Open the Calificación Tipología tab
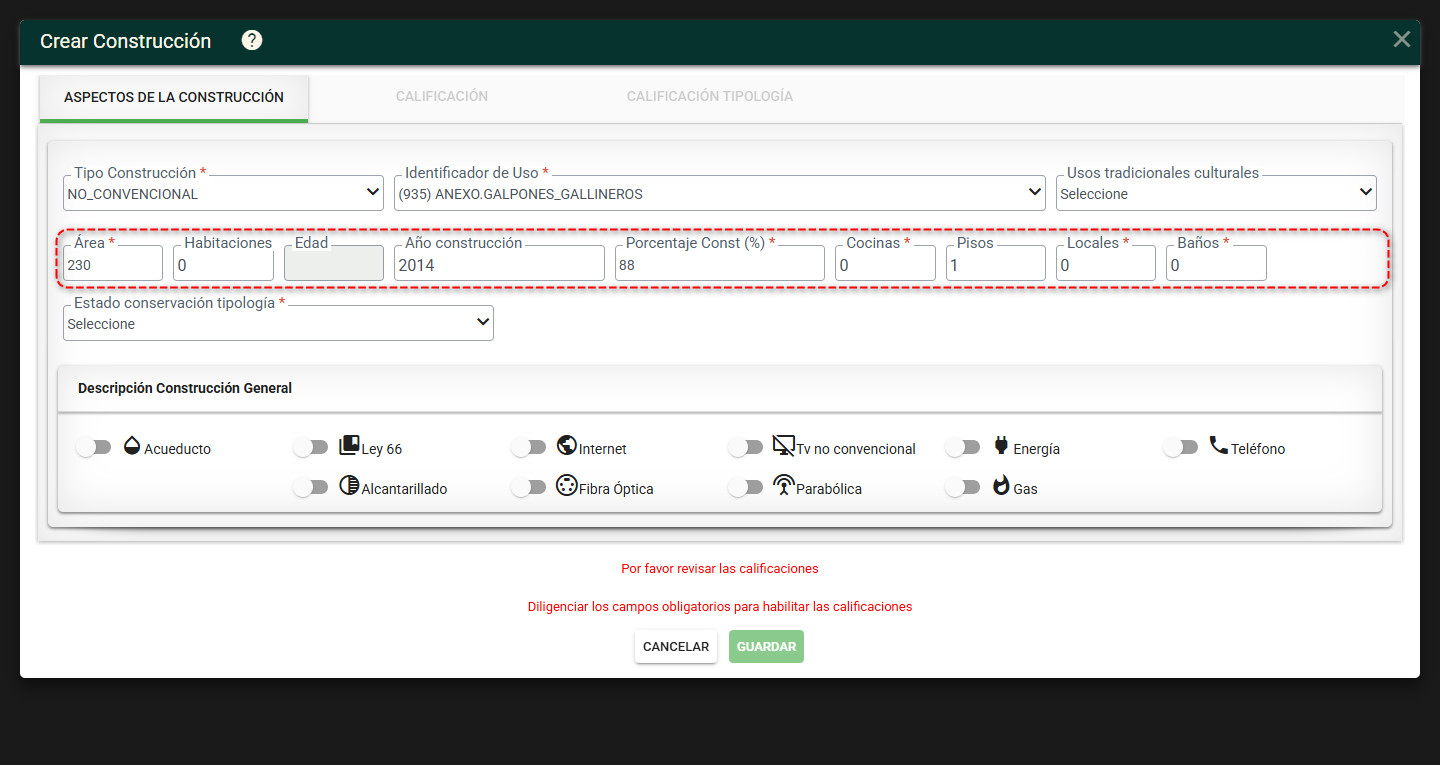 (710, 97)
